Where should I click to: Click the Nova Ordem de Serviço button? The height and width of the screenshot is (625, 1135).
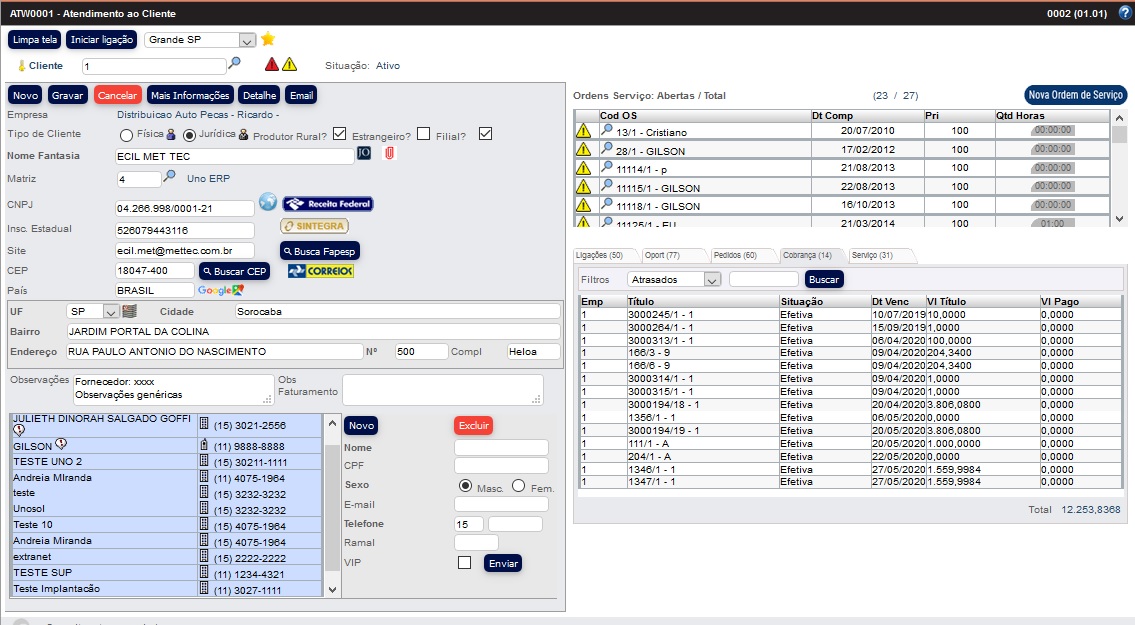(1076, 95)
